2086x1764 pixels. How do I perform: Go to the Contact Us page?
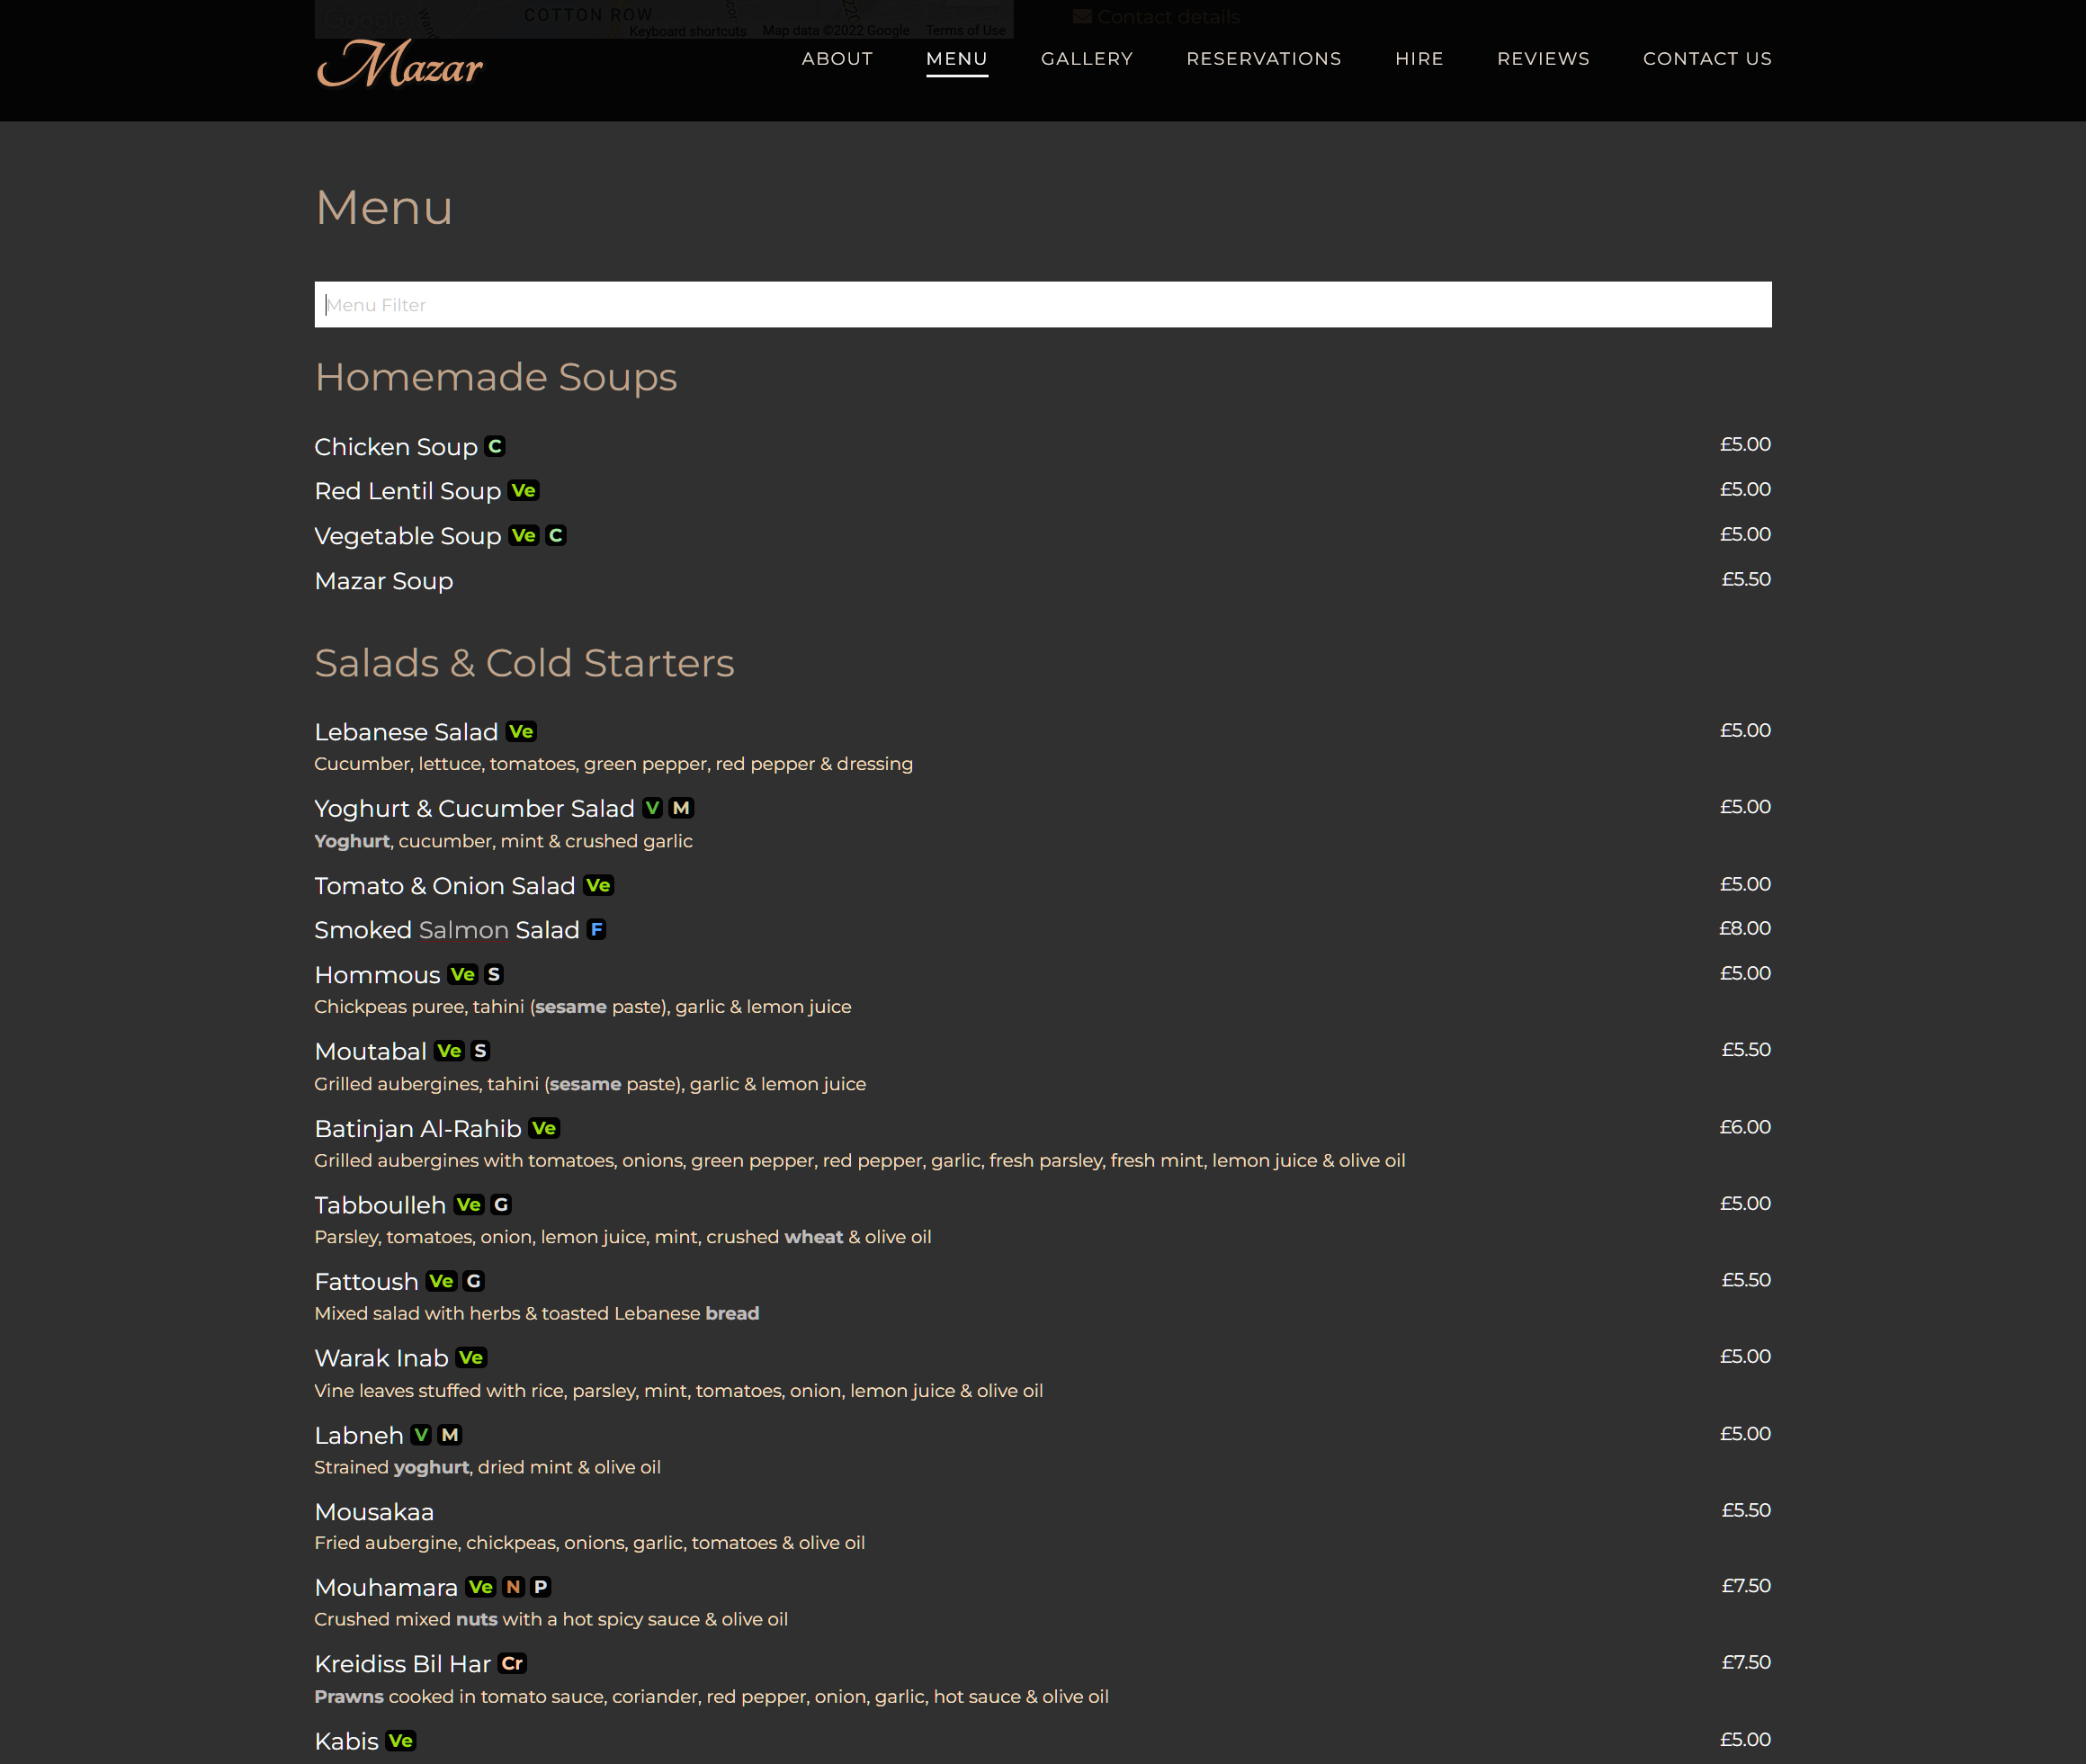[1707, 58]
